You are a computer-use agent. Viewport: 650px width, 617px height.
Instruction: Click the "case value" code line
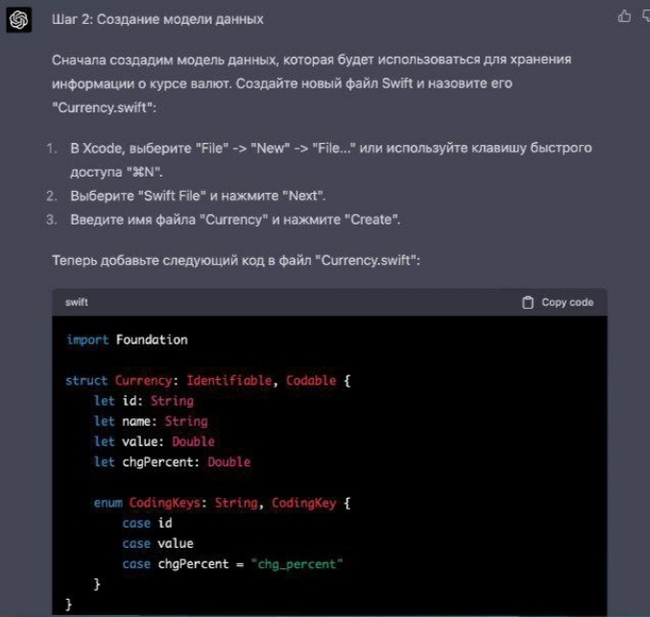(x=151, y=543)
